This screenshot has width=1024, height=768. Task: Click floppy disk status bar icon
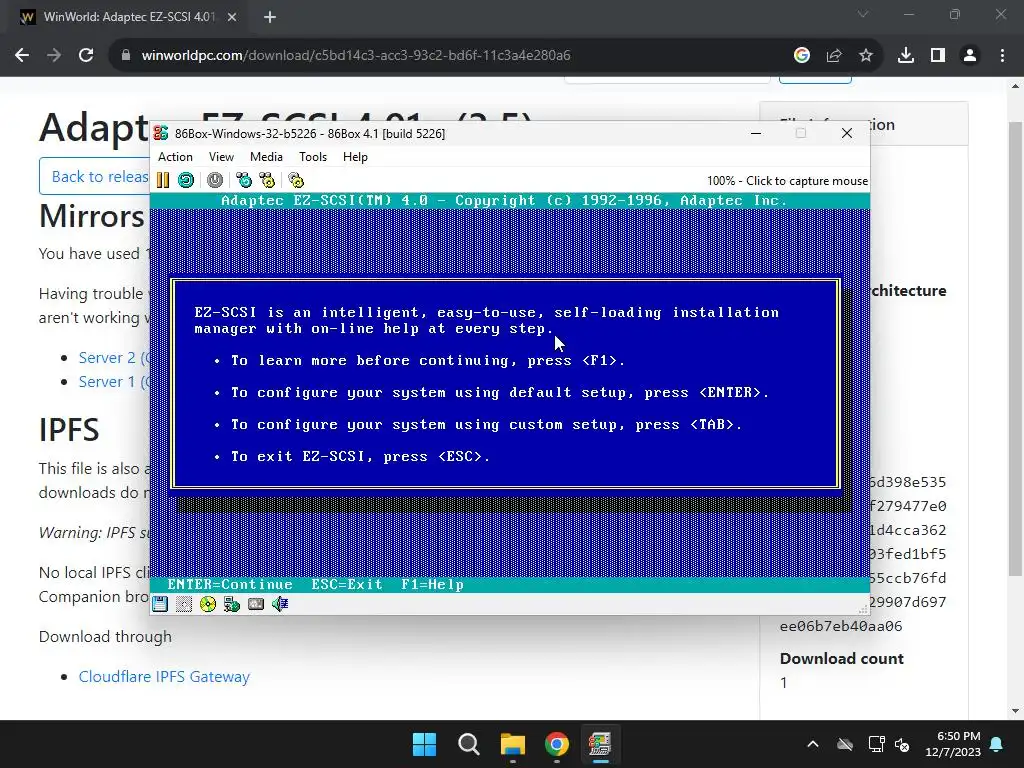click(160, 604)
